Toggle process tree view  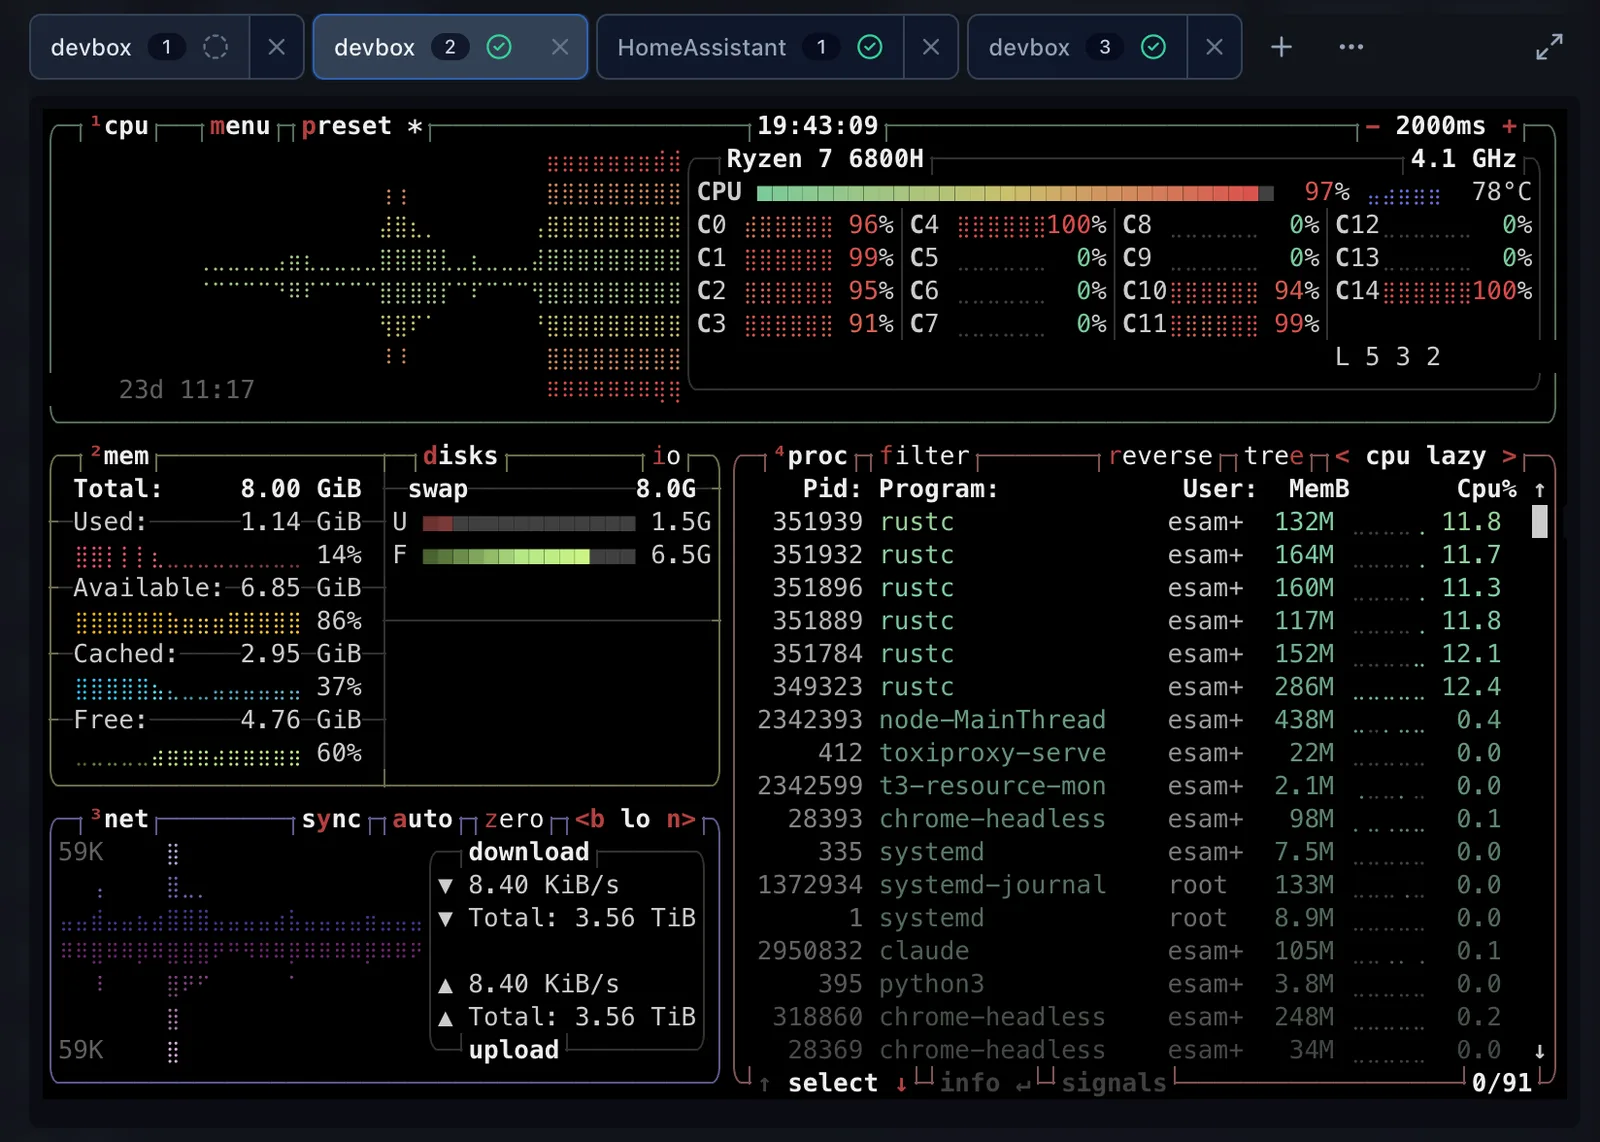pyautogui.click(x=1274, y=456)
